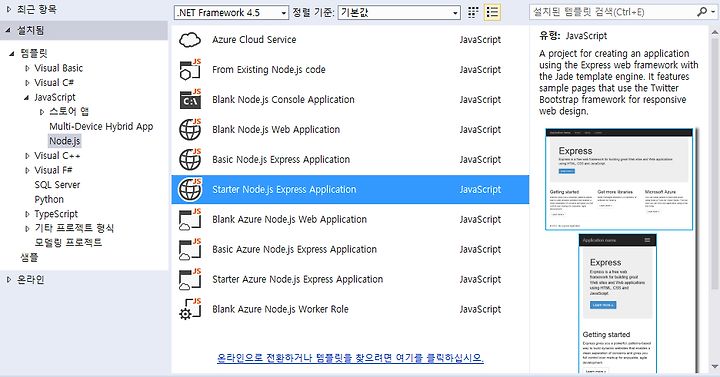This screenshot has width=720, height=377.
Task: Select Blank Azure Node.js Web Application name
Action: (289, 219)
